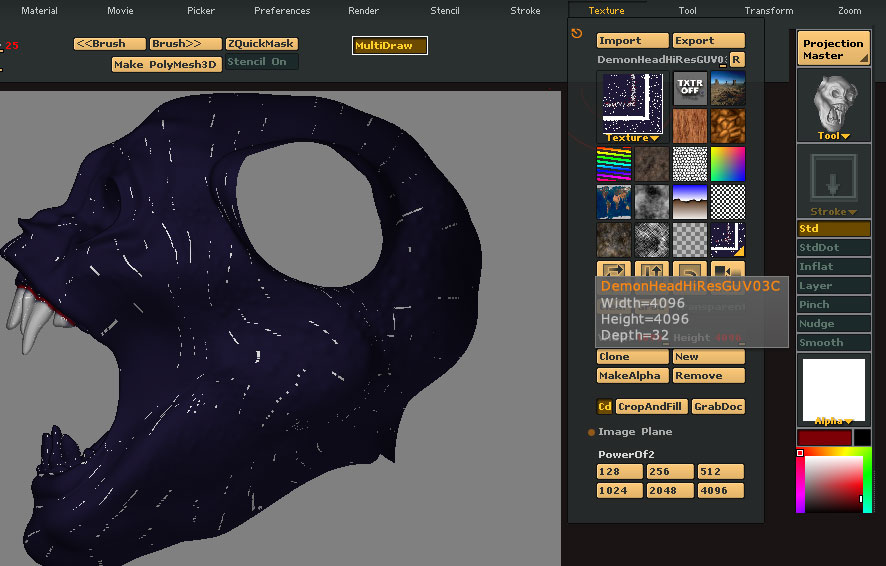Viewport: 886px width, 566px height.
Task: Select the dark brown rock texture in bottom row
Action: point(614,240)
